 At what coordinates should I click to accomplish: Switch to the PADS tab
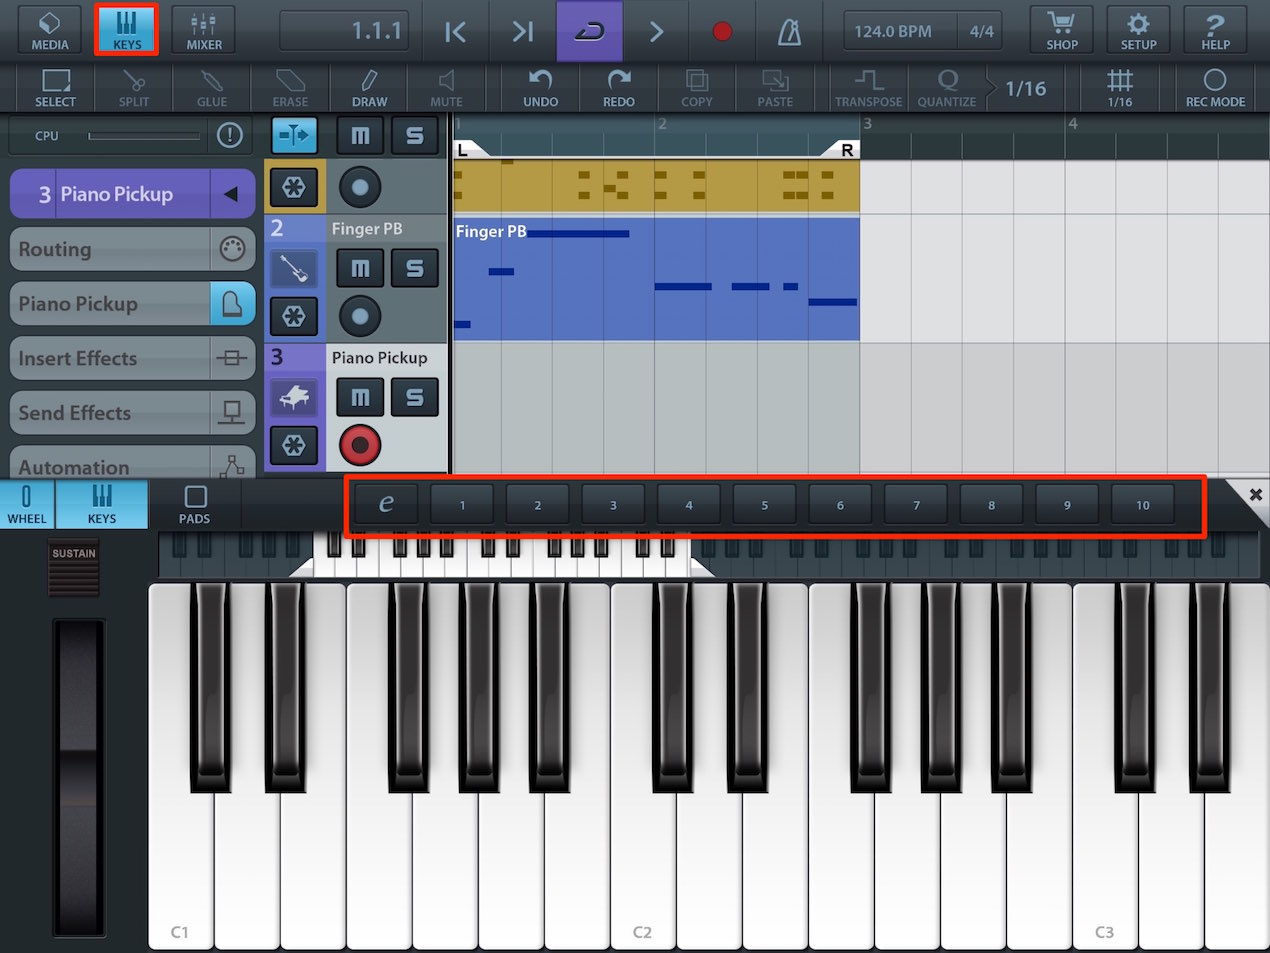(194, 504)
